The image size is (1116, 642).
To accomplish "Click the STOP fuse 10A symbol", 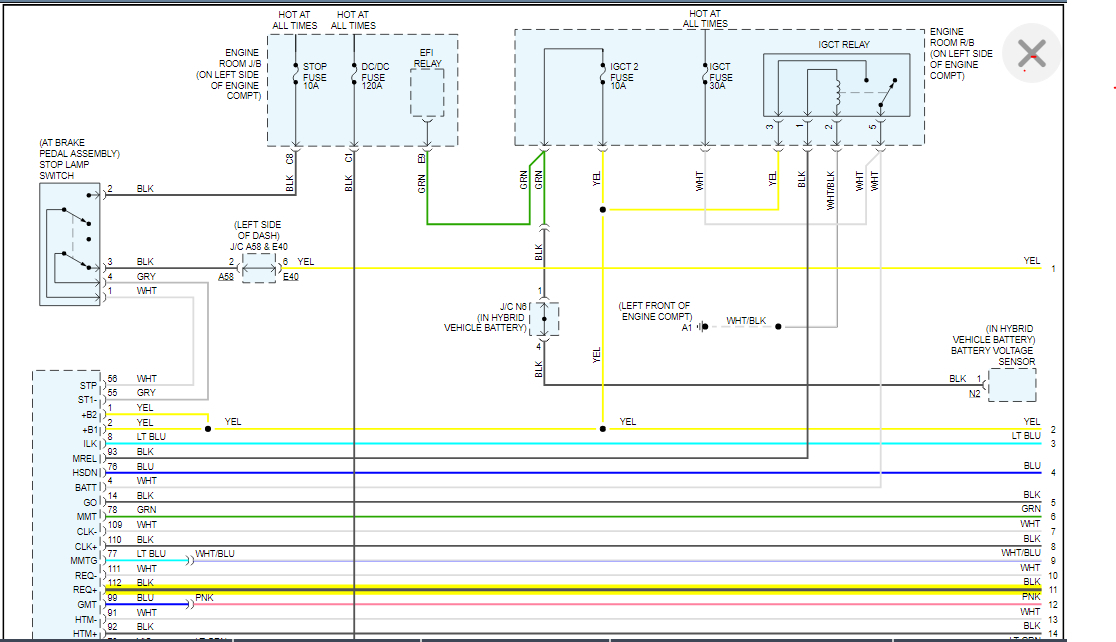I will [x=296, y=73].
